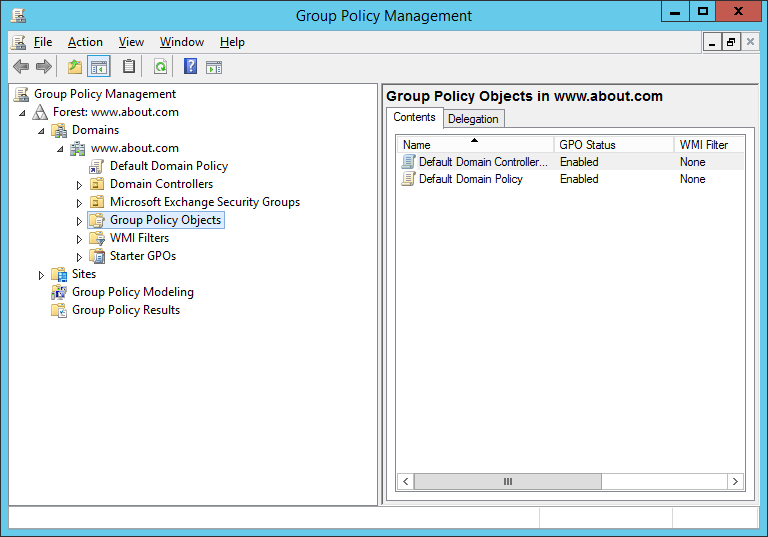Click the Up one level folder icon
This screenshot has width=768, height=537.
[74, 67]
